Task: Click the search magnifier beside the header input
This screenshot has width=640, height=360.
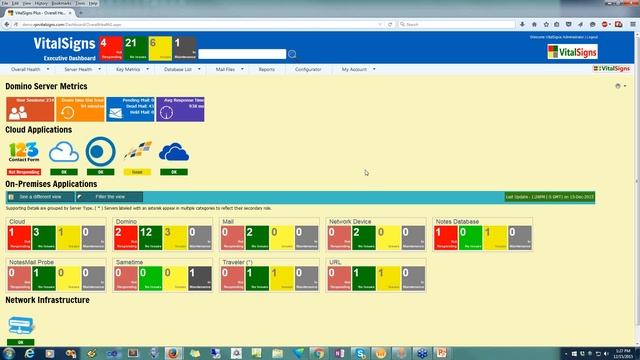Action: (292, 54)
